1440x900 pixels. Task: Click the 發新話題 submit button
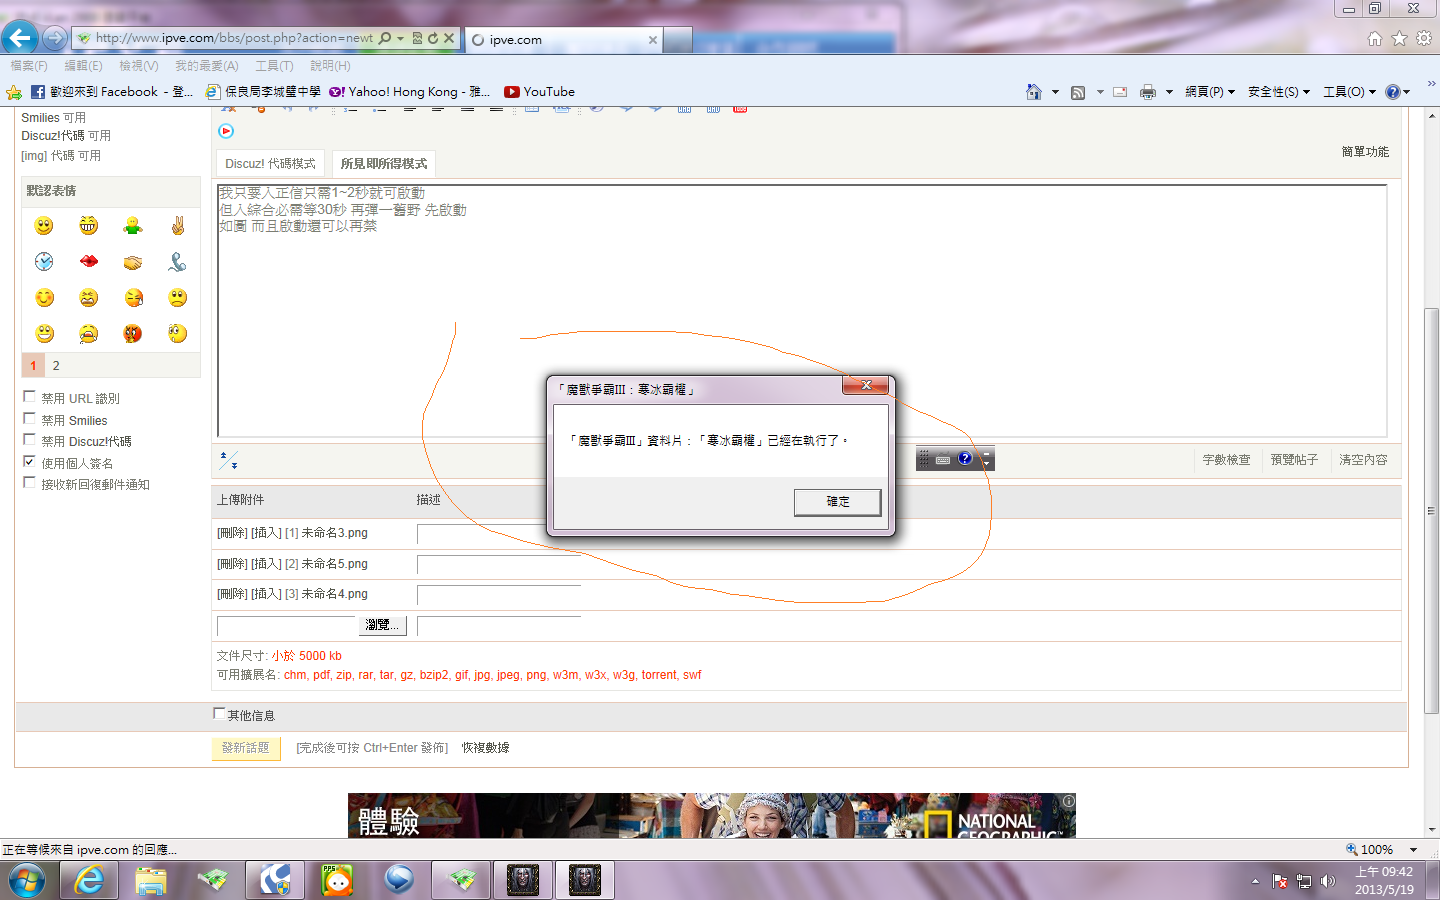[246, 748]
